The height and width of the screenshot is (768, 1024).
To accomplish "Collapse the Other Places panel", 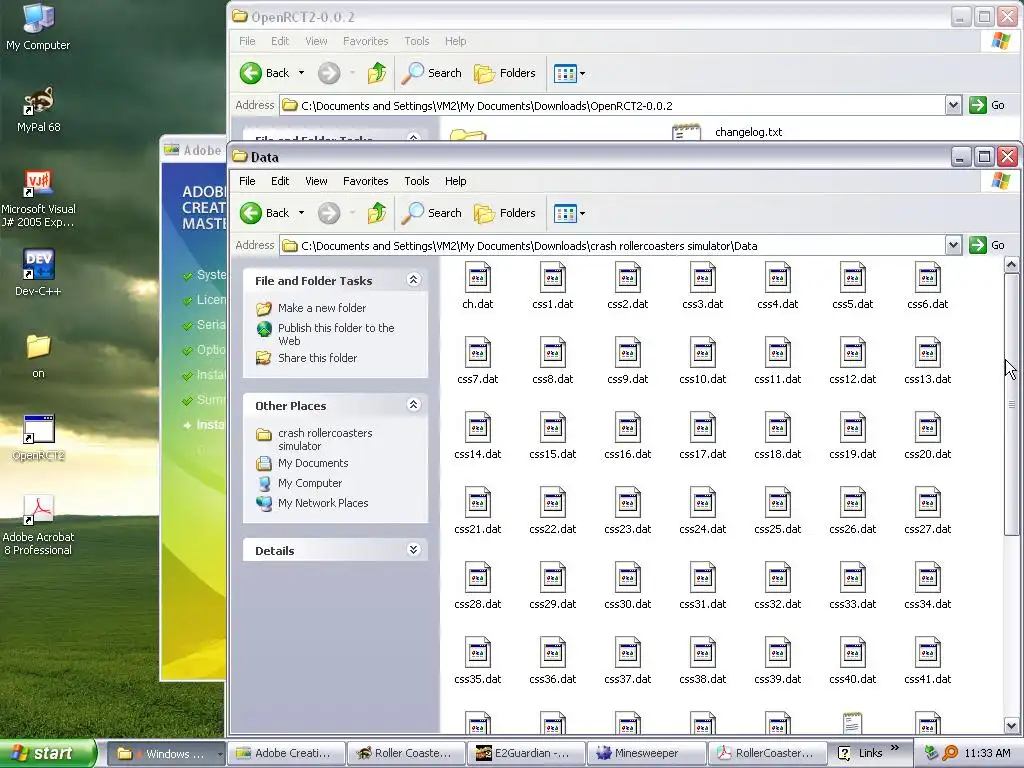I will pyautogui.click(x=413, y=405).
